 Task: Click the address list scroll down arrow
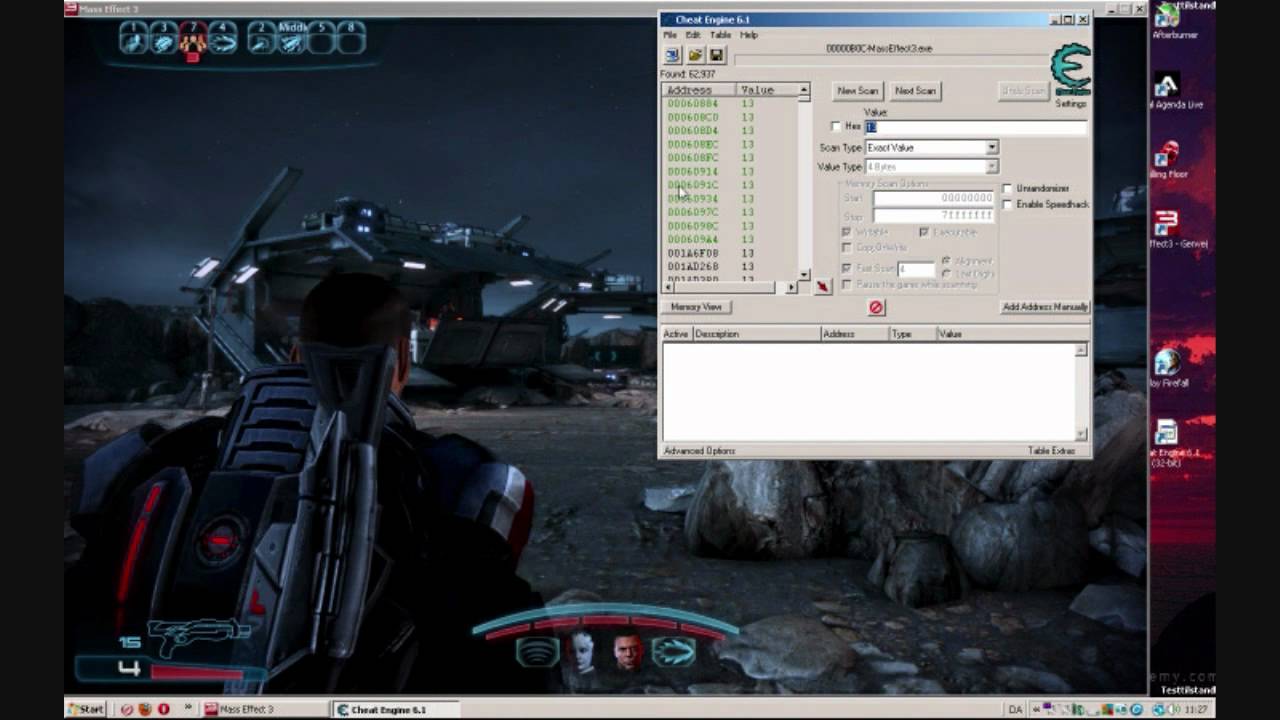point(803,274)
